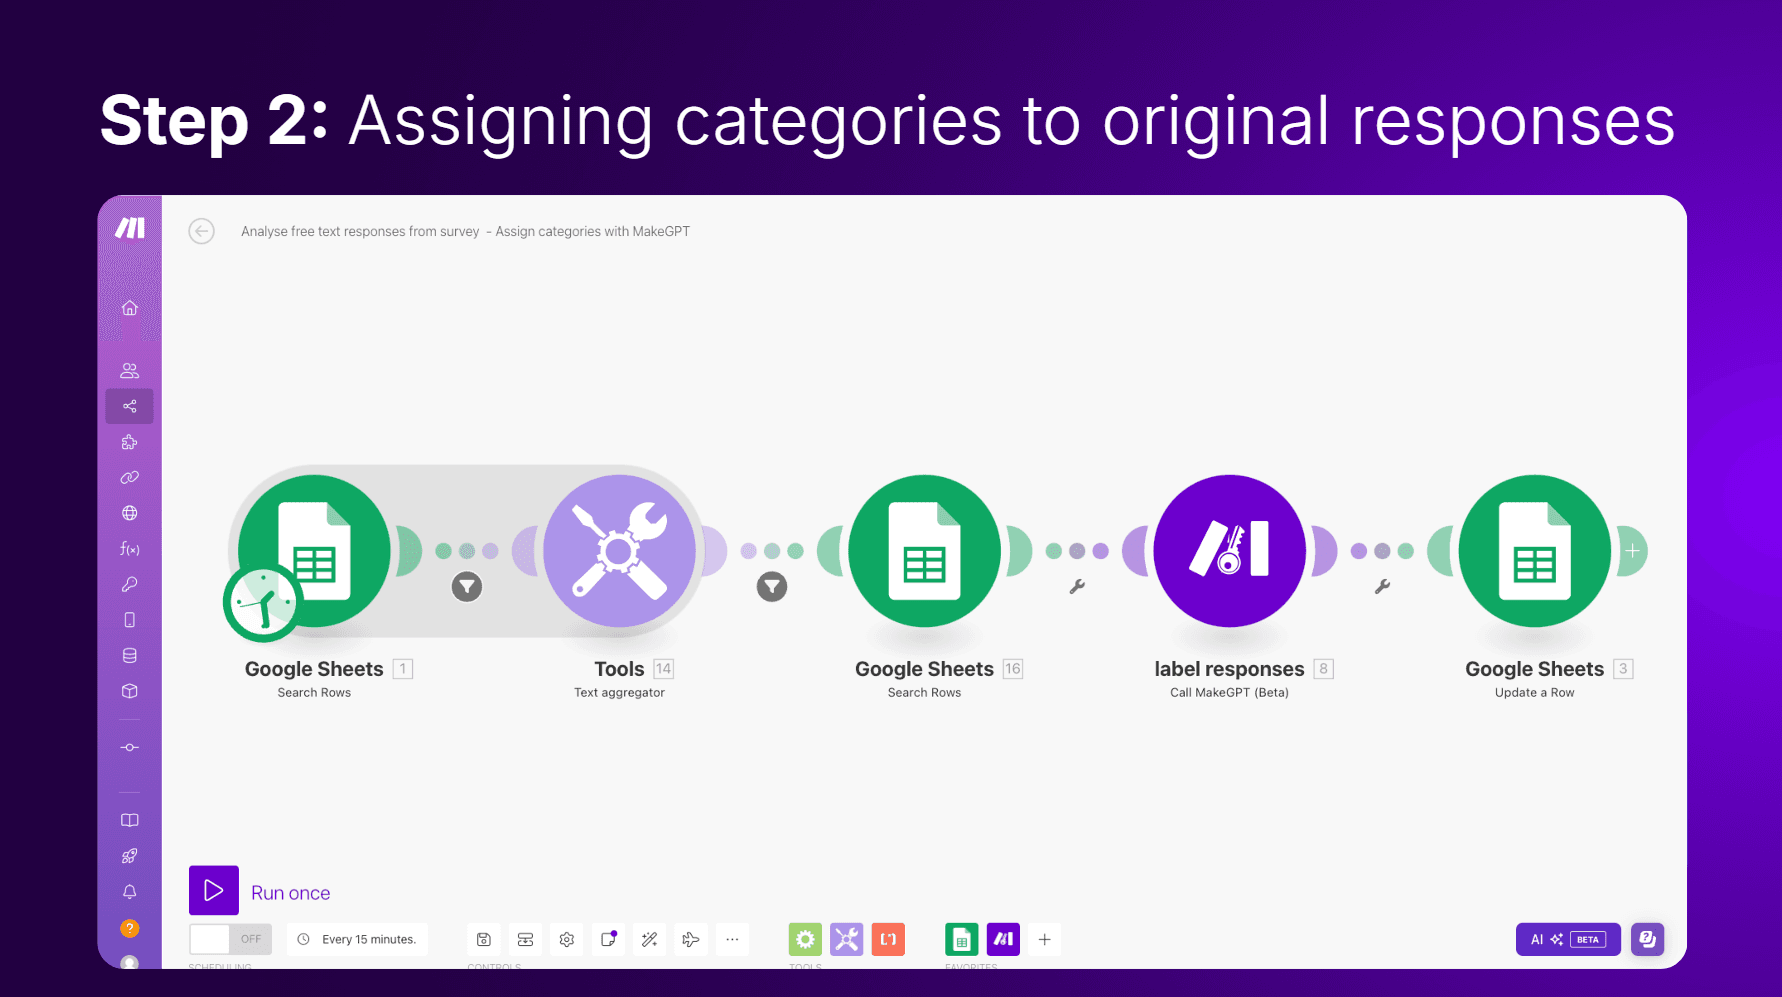Go back using the arrow button
This screenshot has width=1782, height=997.
[202, 231]
